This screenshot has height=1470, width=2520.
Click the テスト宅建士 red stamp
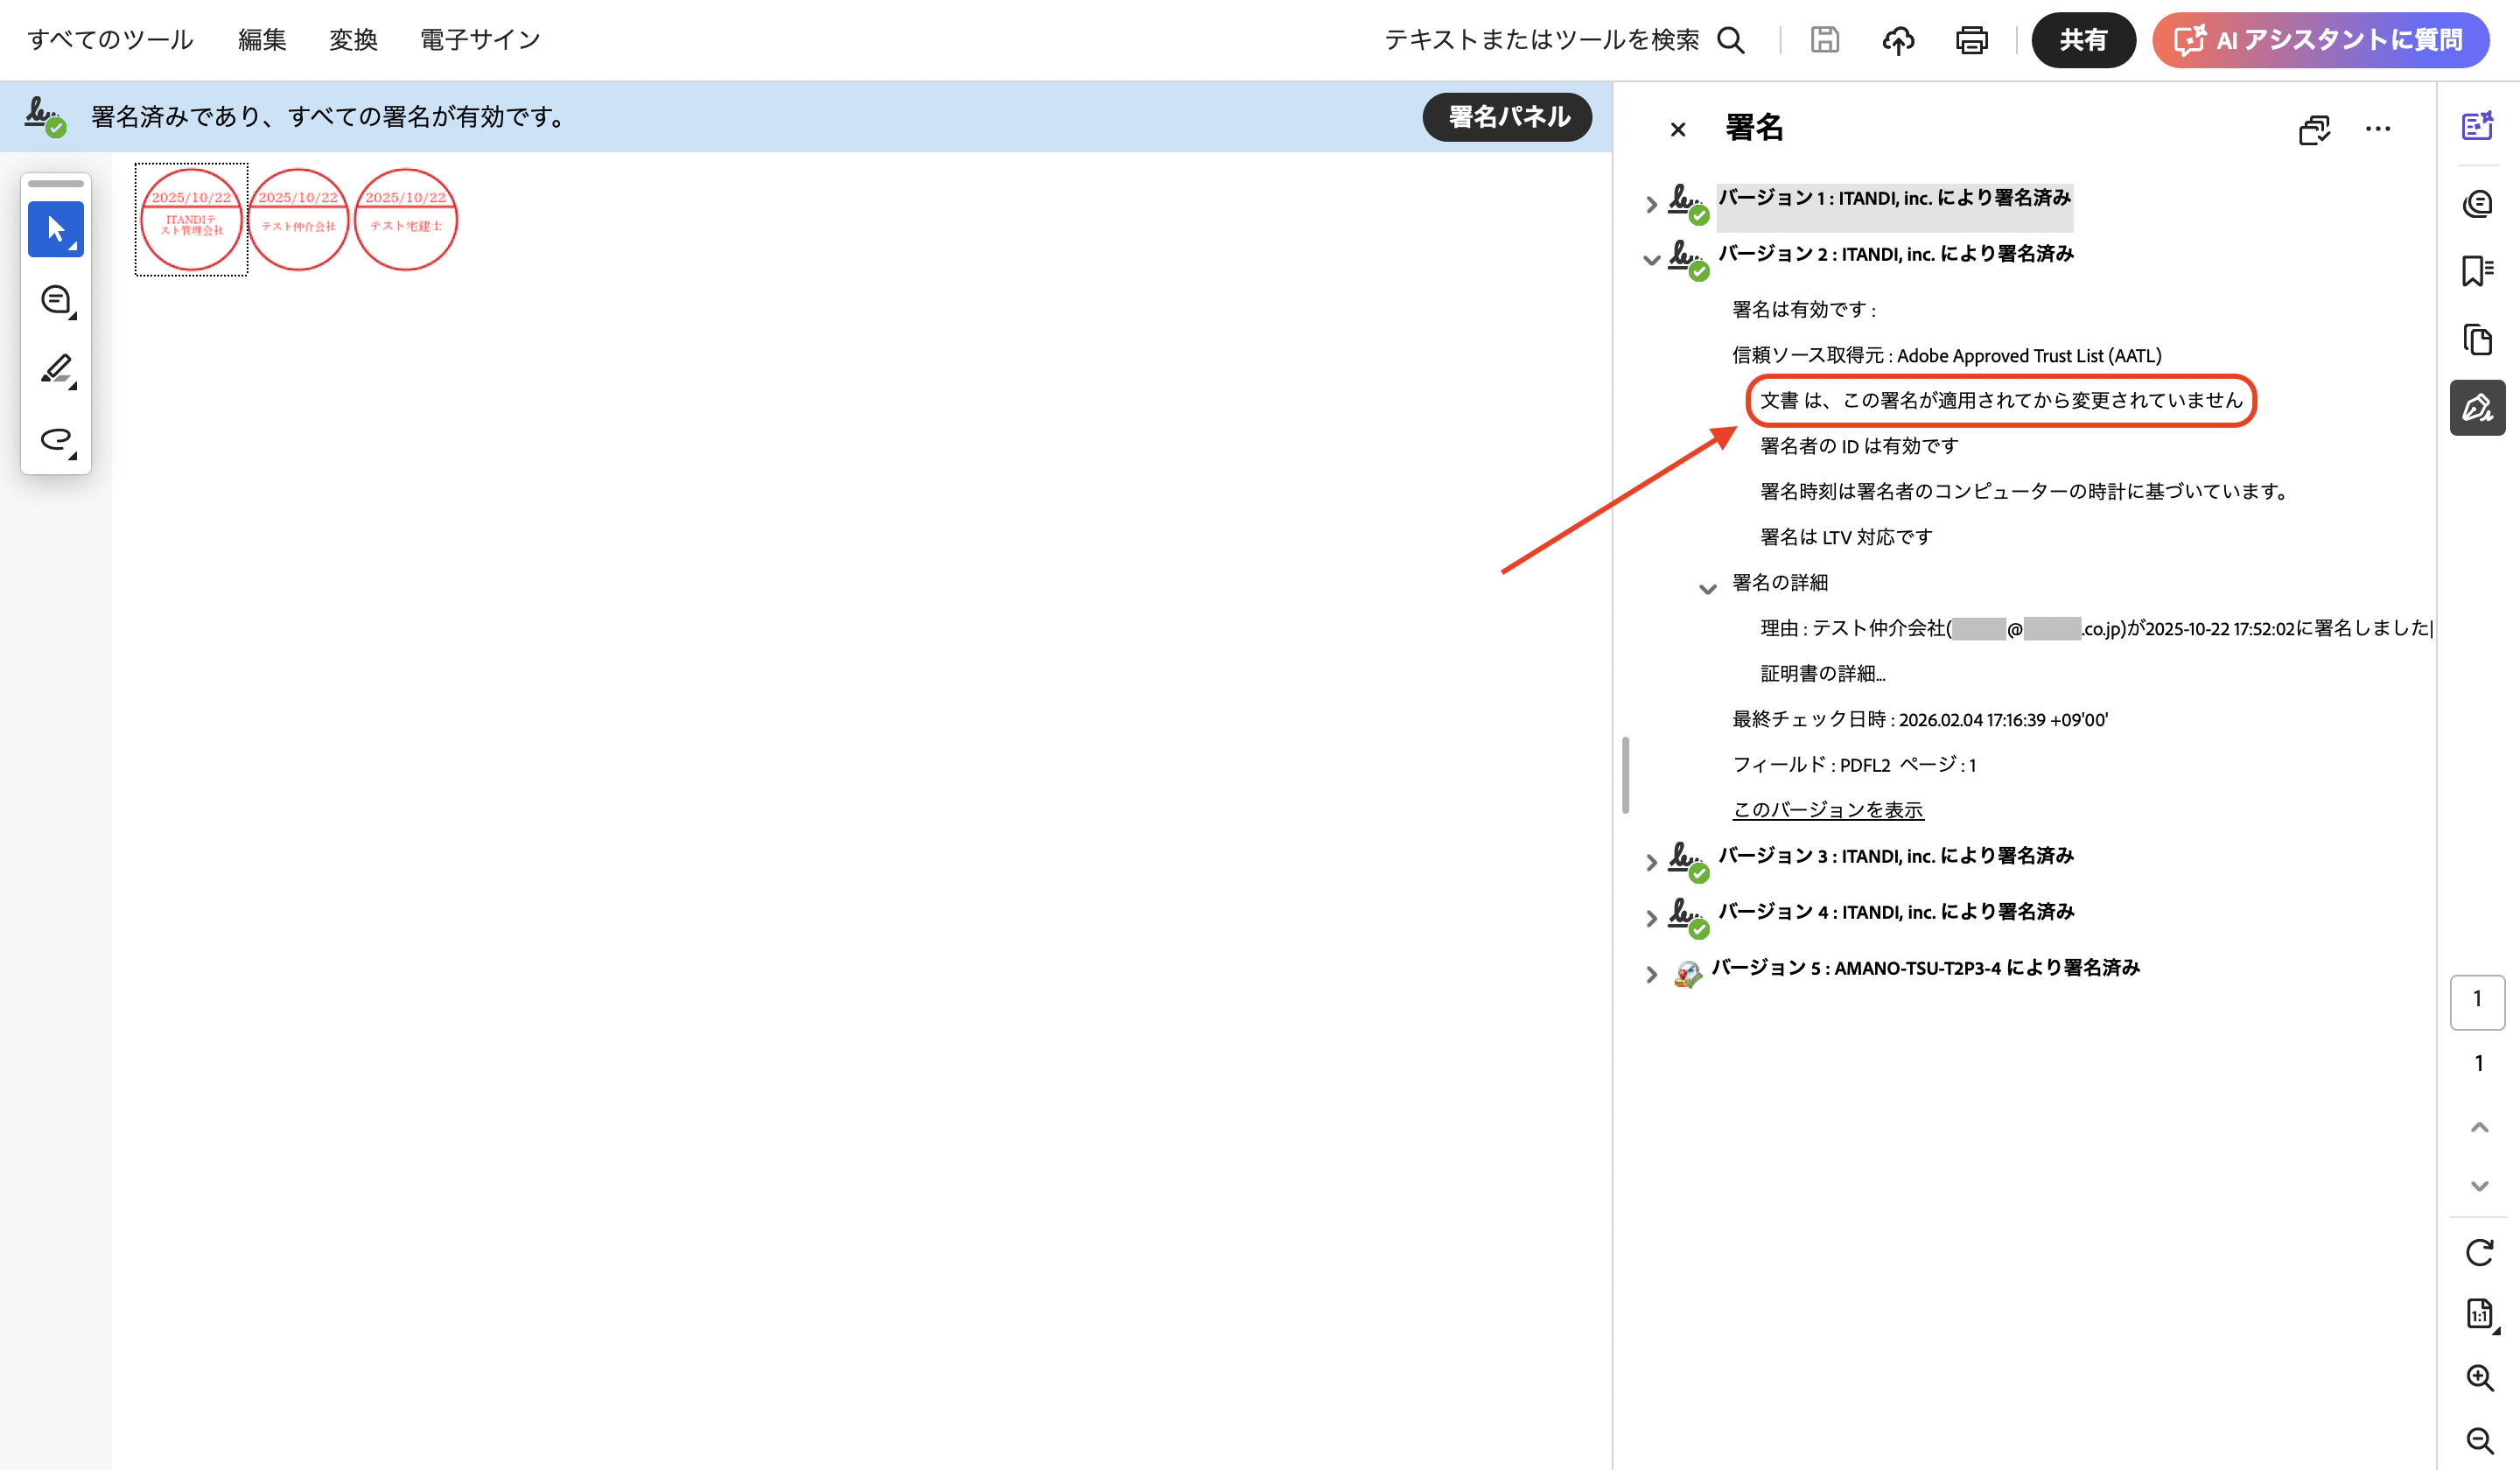point(405,220)
